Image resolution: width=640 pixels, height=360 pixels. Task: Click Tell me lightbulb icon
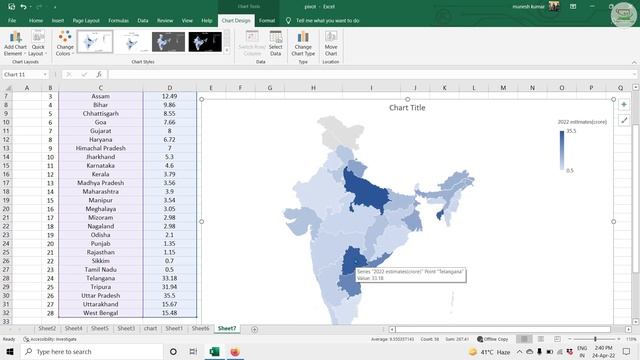(288, 20)
